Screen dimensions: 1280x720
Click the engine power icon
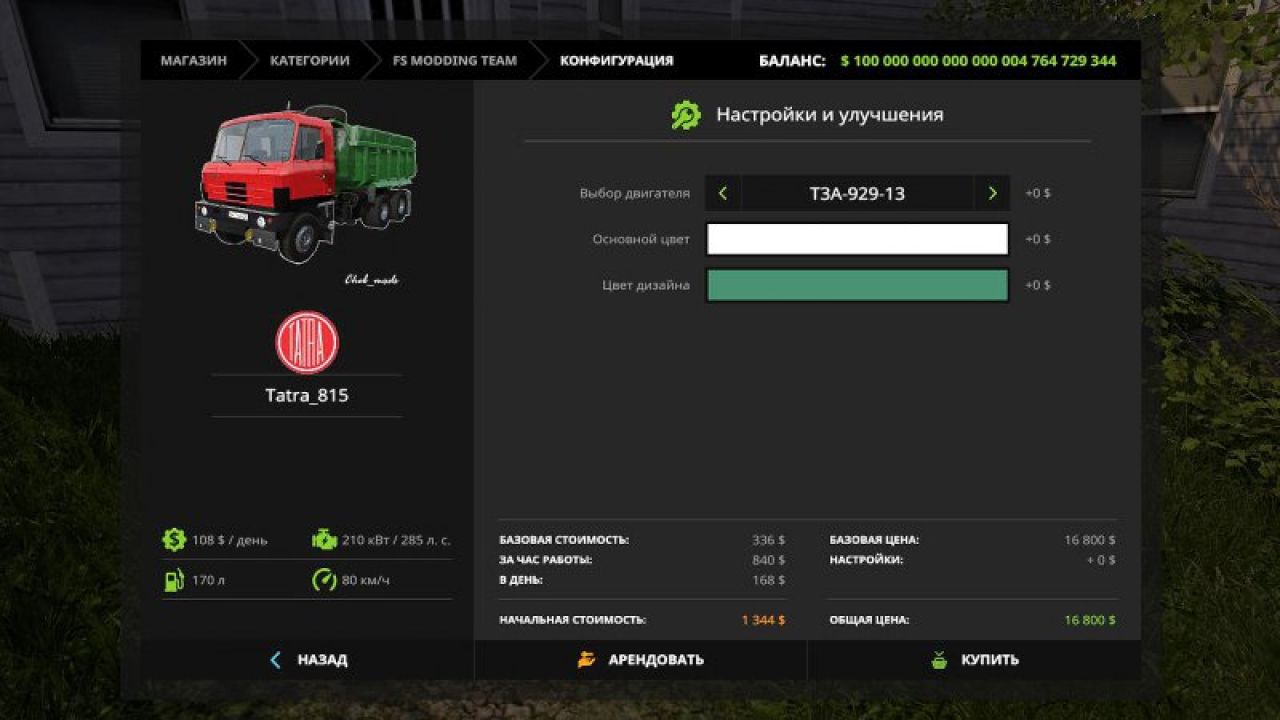coord(324,540)
